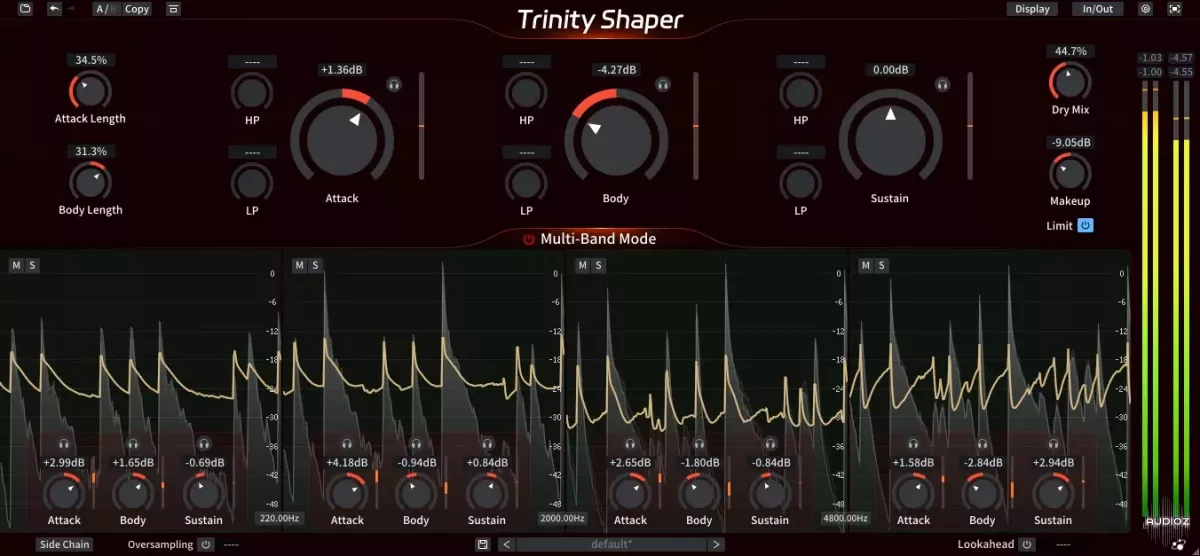The image size is (1200, 556).
Task: Click the Body section LP filter knob
Action: point(526,182)
